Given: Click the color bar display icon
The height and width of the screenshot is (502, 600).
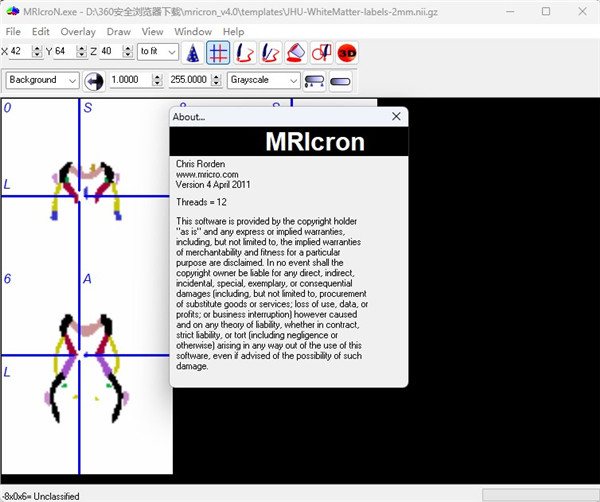Looking at the screenshot, I should pos(315,80).
